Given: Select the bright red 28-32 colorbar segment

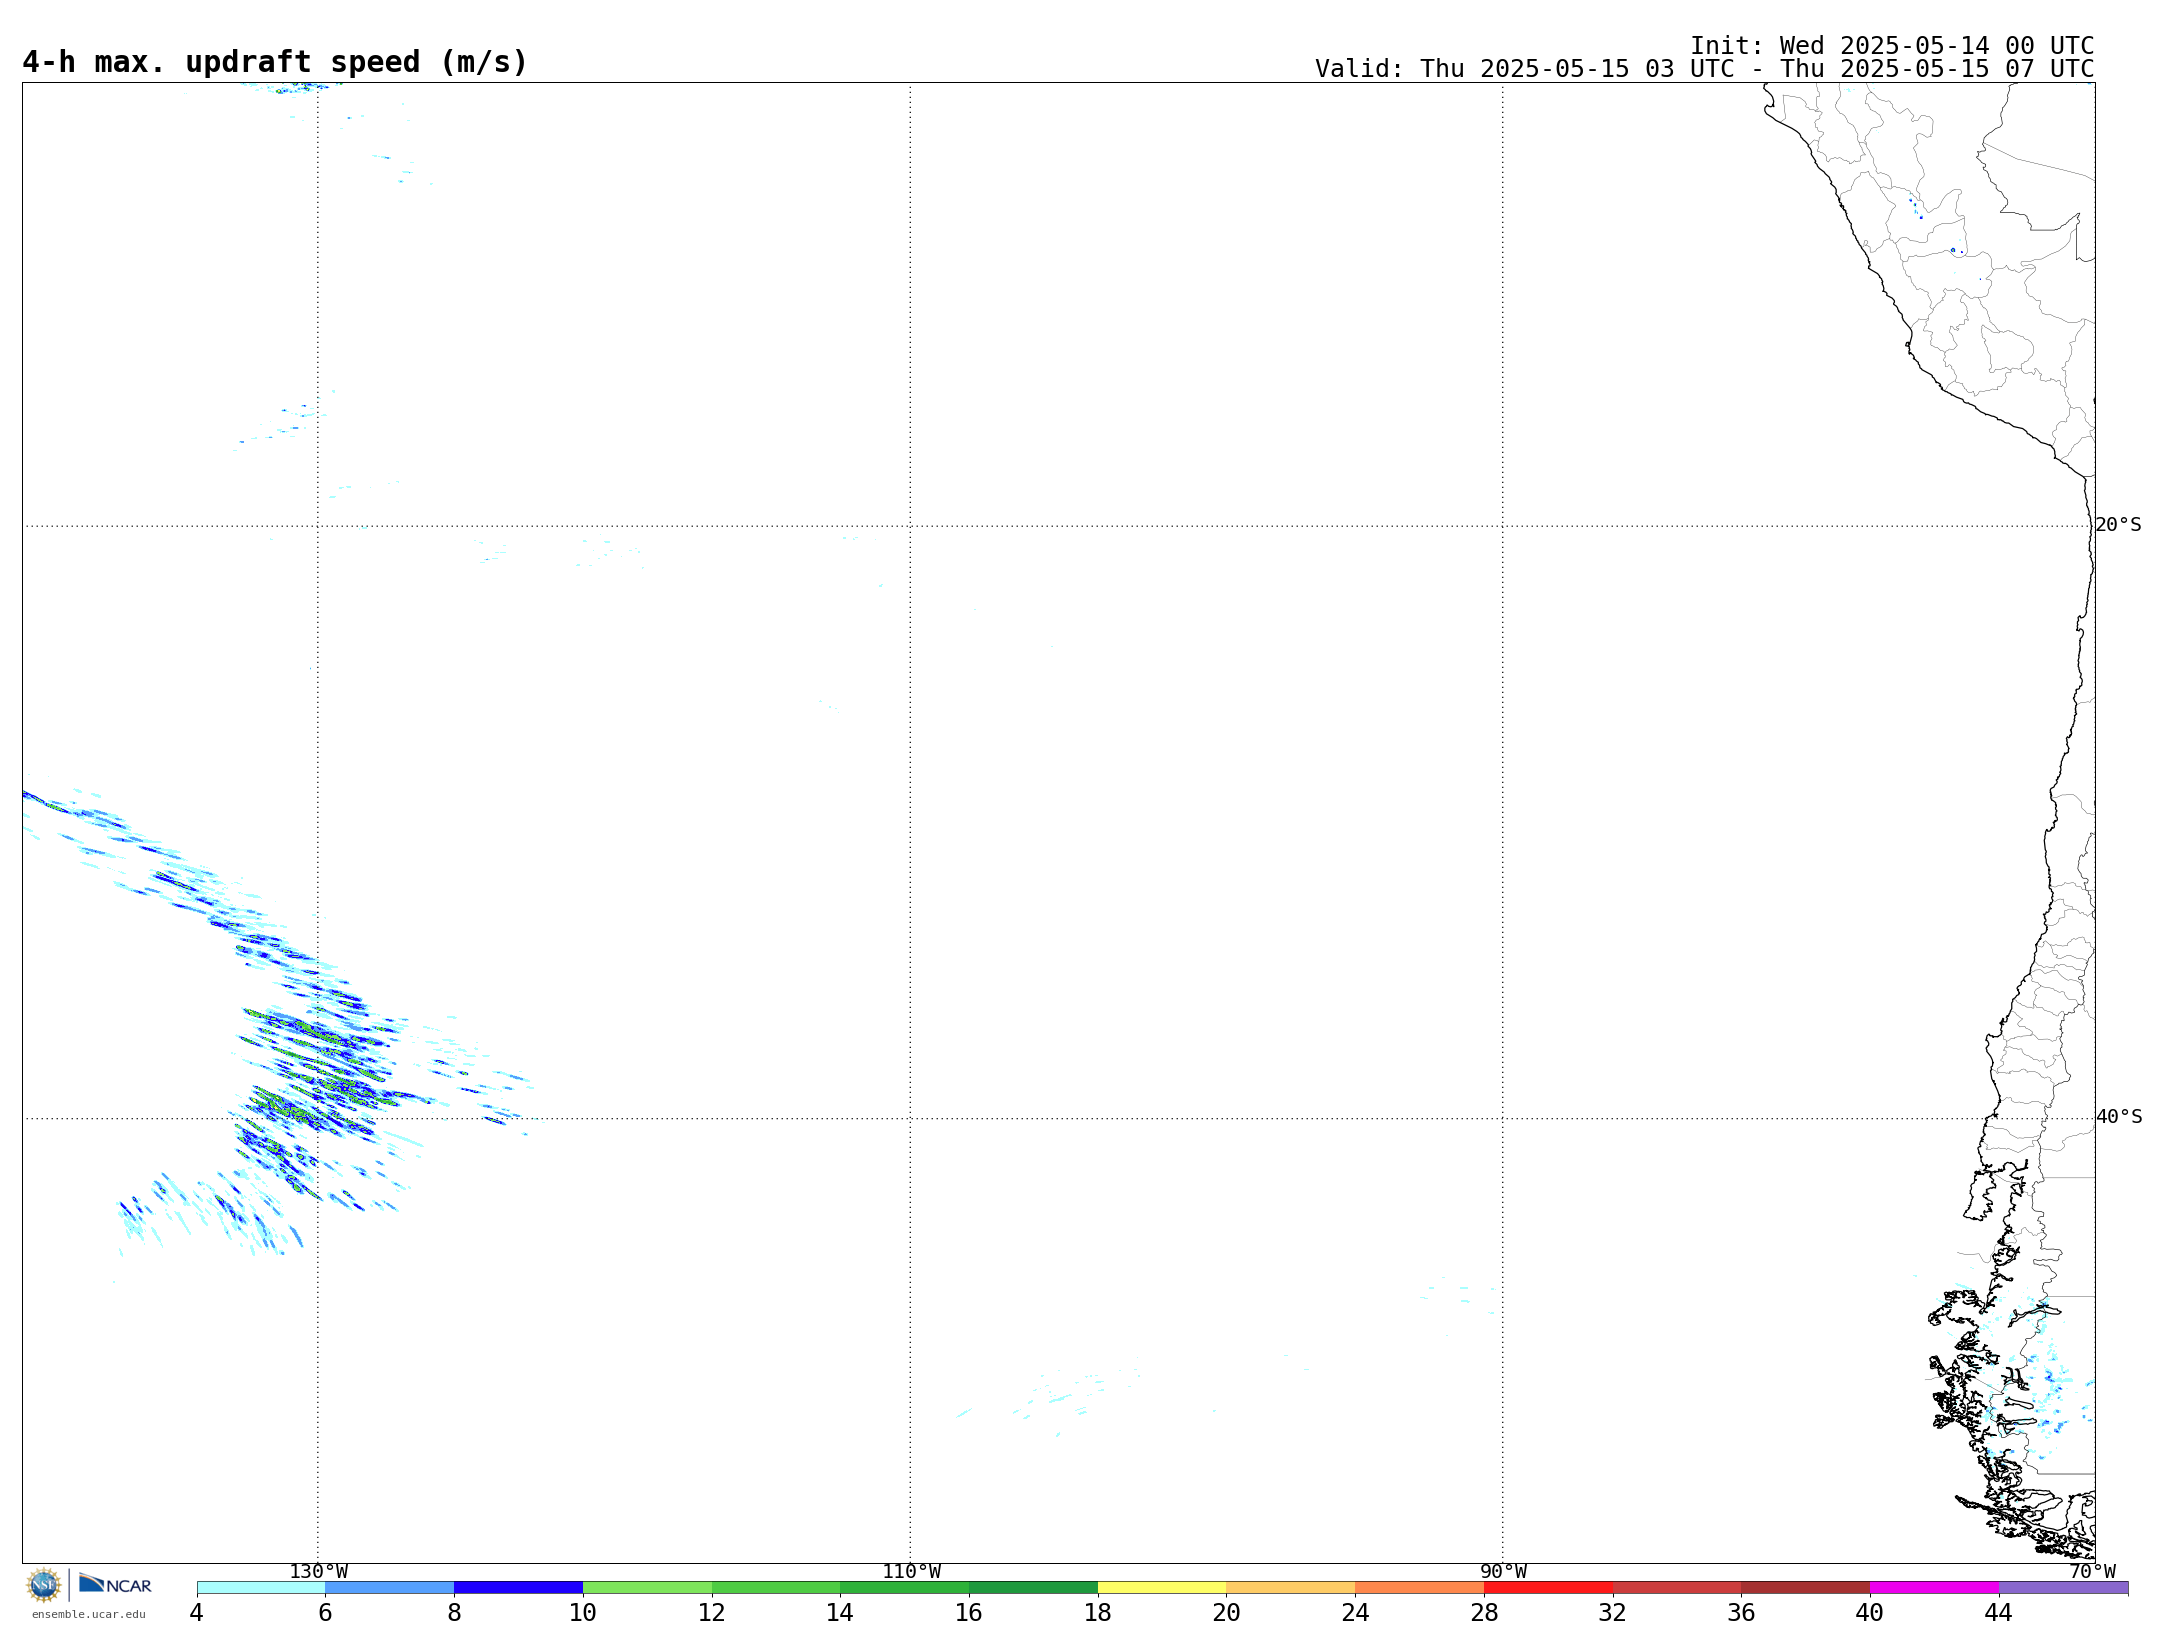Looking at the screenshot, I should coord(1548,1588).
